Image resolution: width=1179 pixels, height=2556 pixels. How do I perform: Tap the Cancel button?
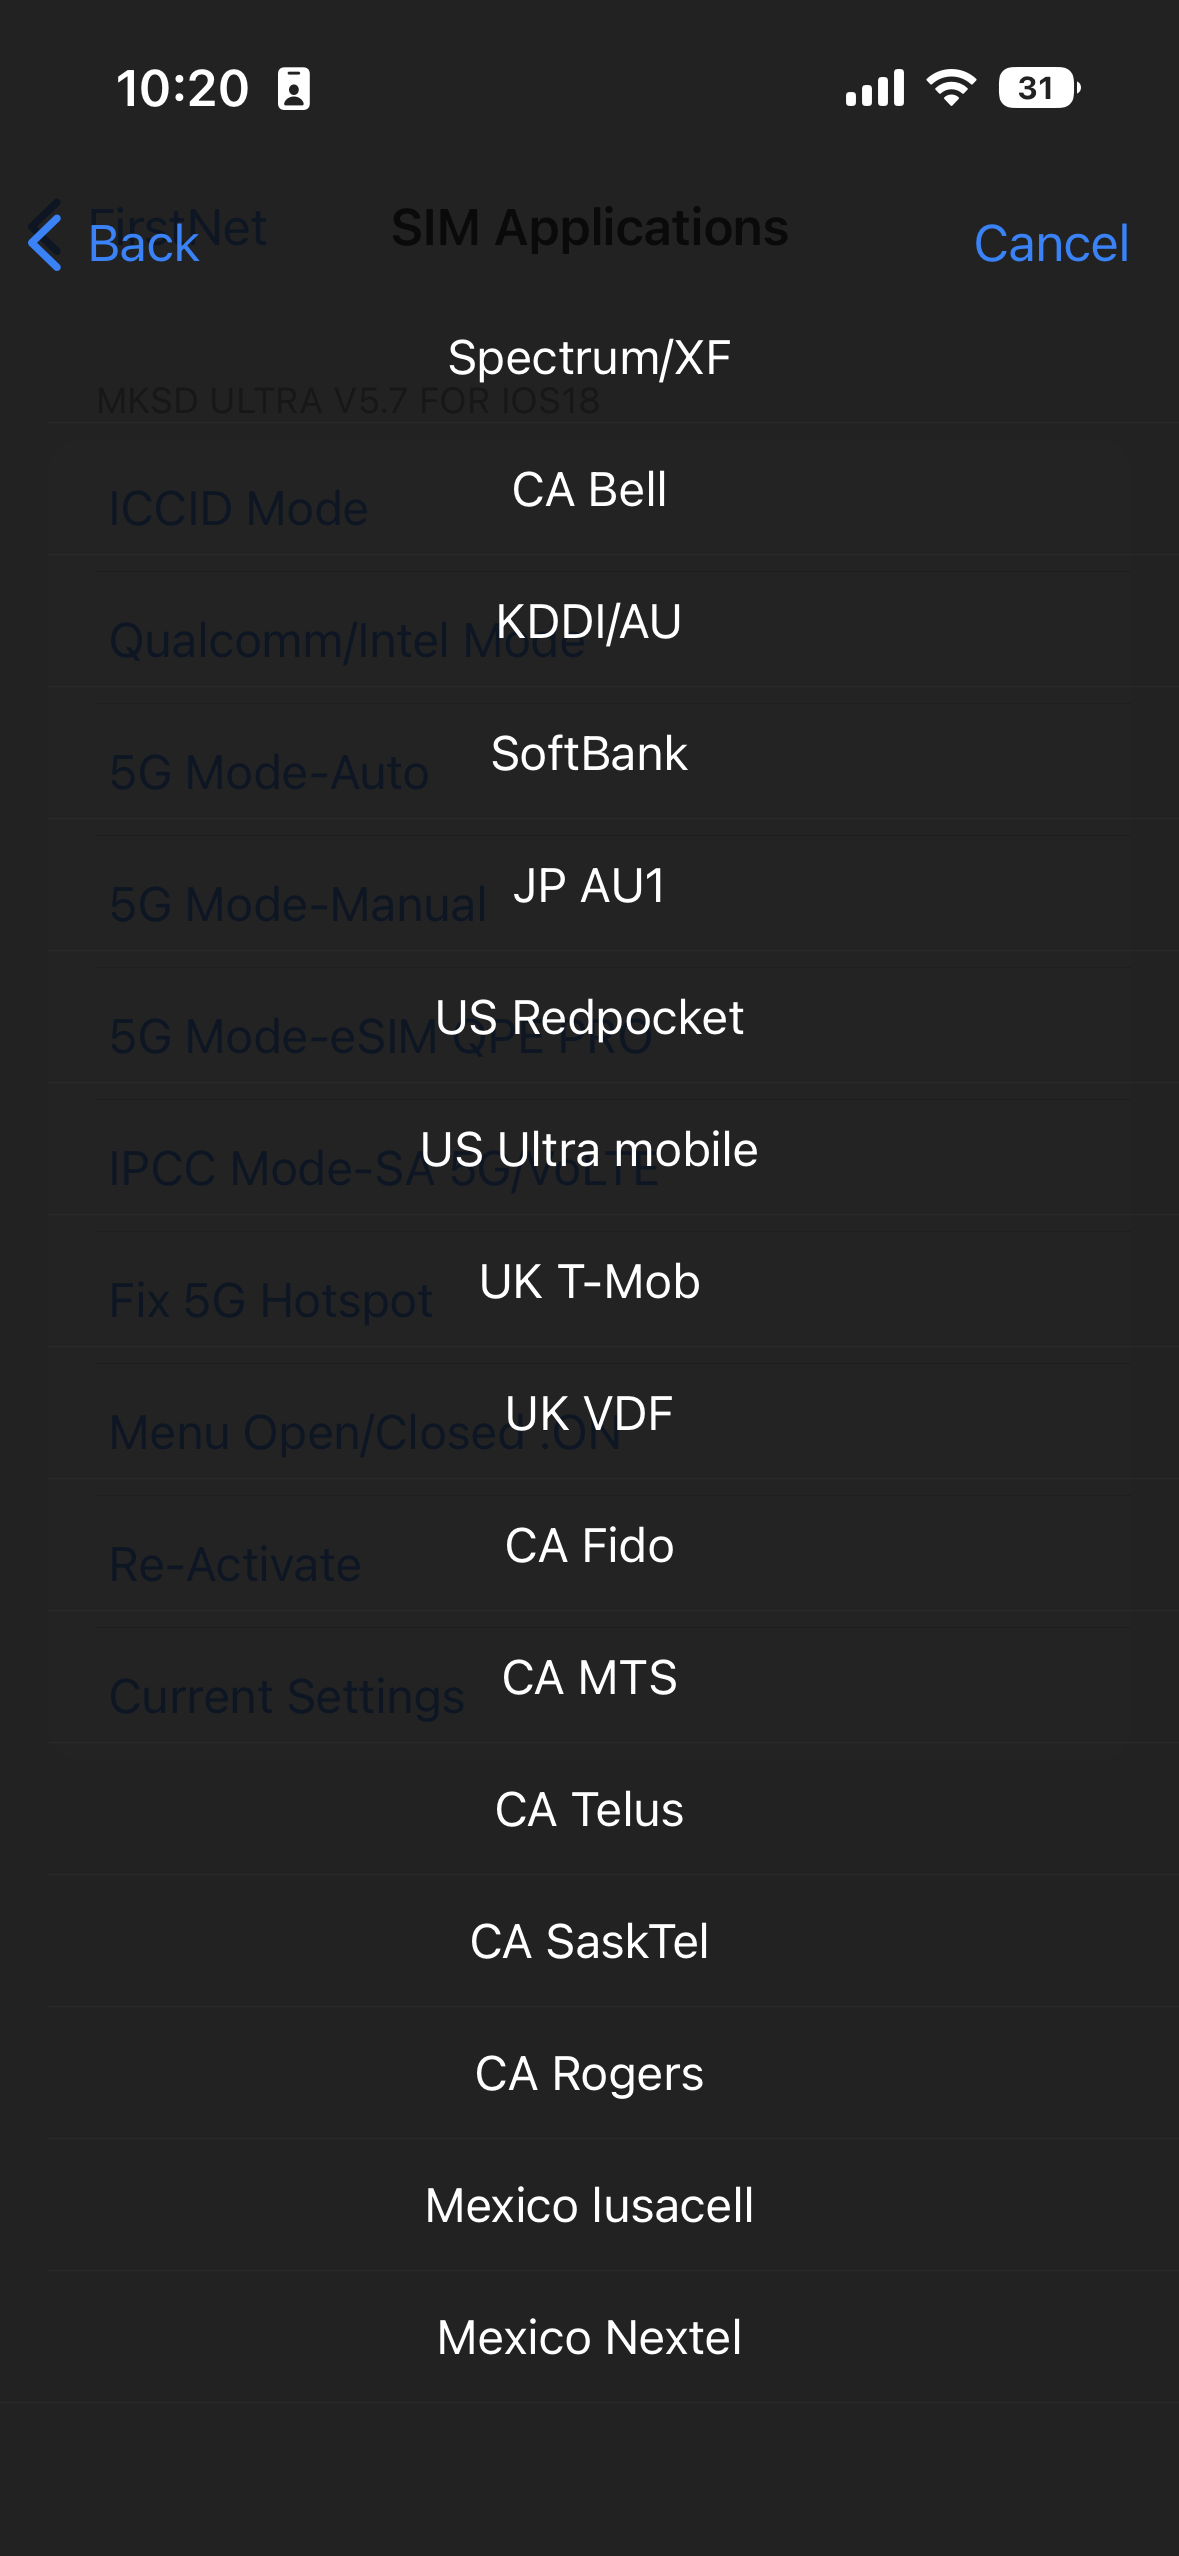pos(1051,243)
